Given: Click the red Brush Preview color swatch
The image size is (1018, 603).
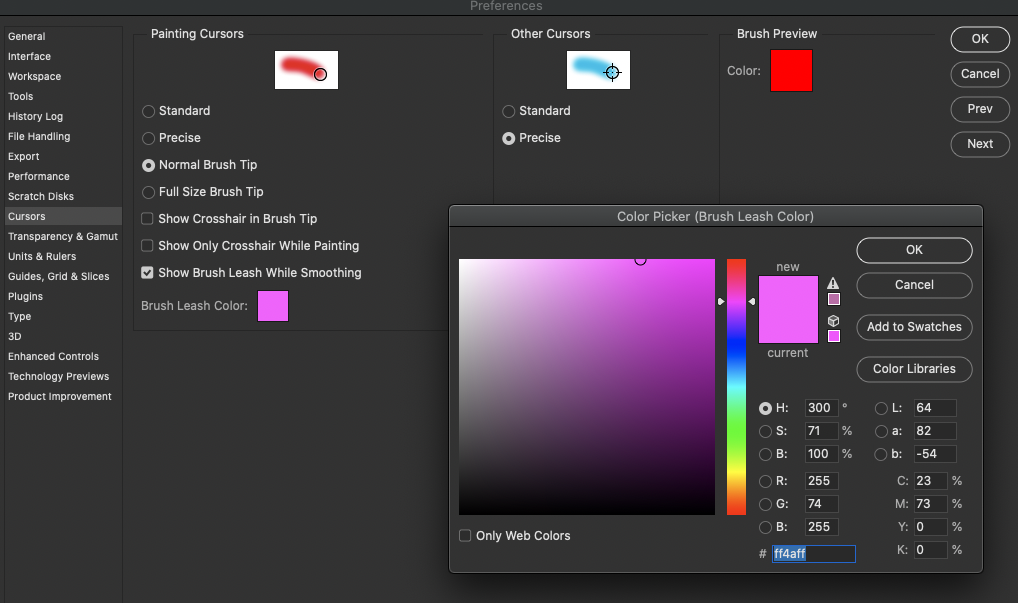Looking at the screenshot, I should pos(791,70).
